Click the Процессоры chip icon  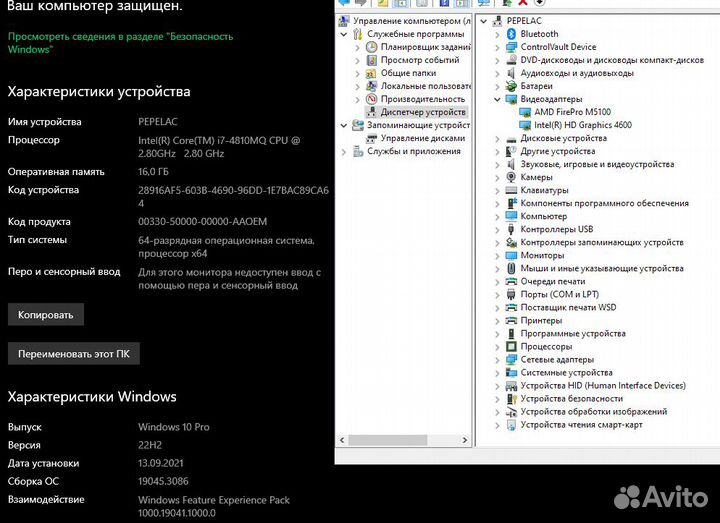[x=511, y=347]
